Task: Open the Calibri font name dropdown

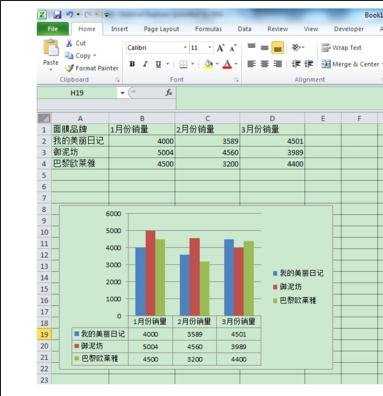Action: click(x=185, y=48)
